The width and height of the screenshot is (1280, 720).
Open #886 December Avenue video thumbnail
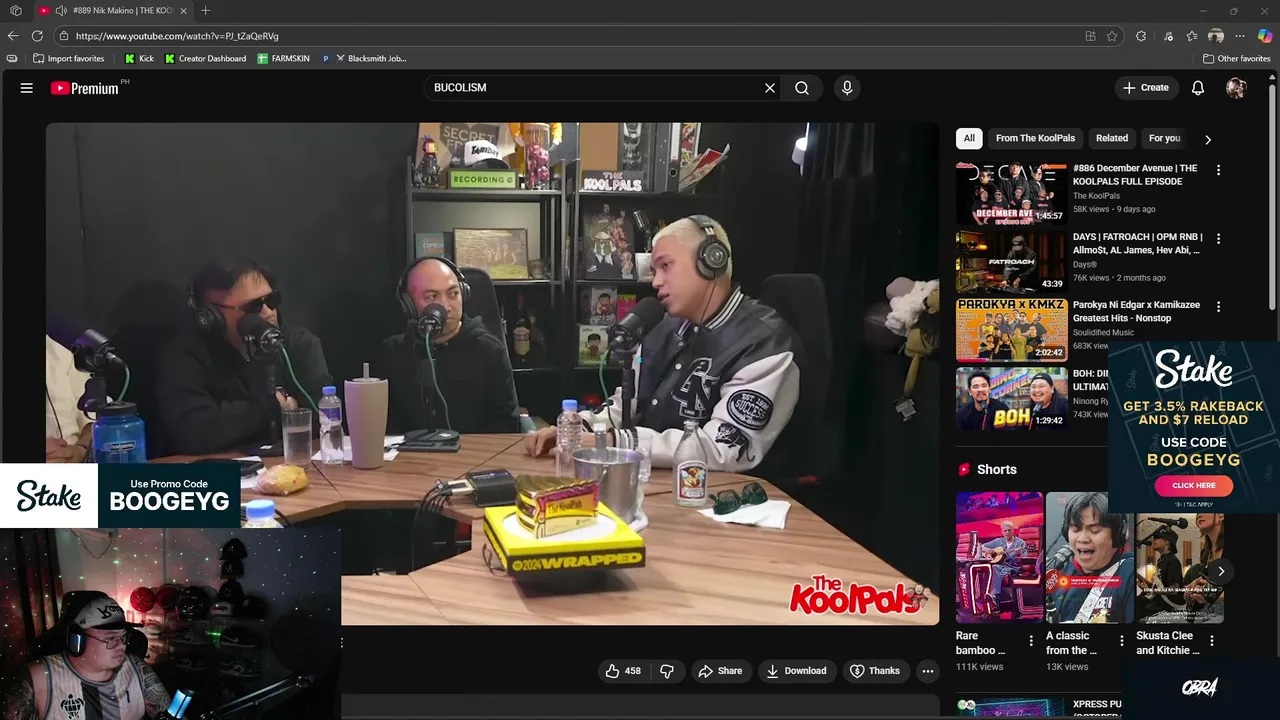(x=1011, y=193)
